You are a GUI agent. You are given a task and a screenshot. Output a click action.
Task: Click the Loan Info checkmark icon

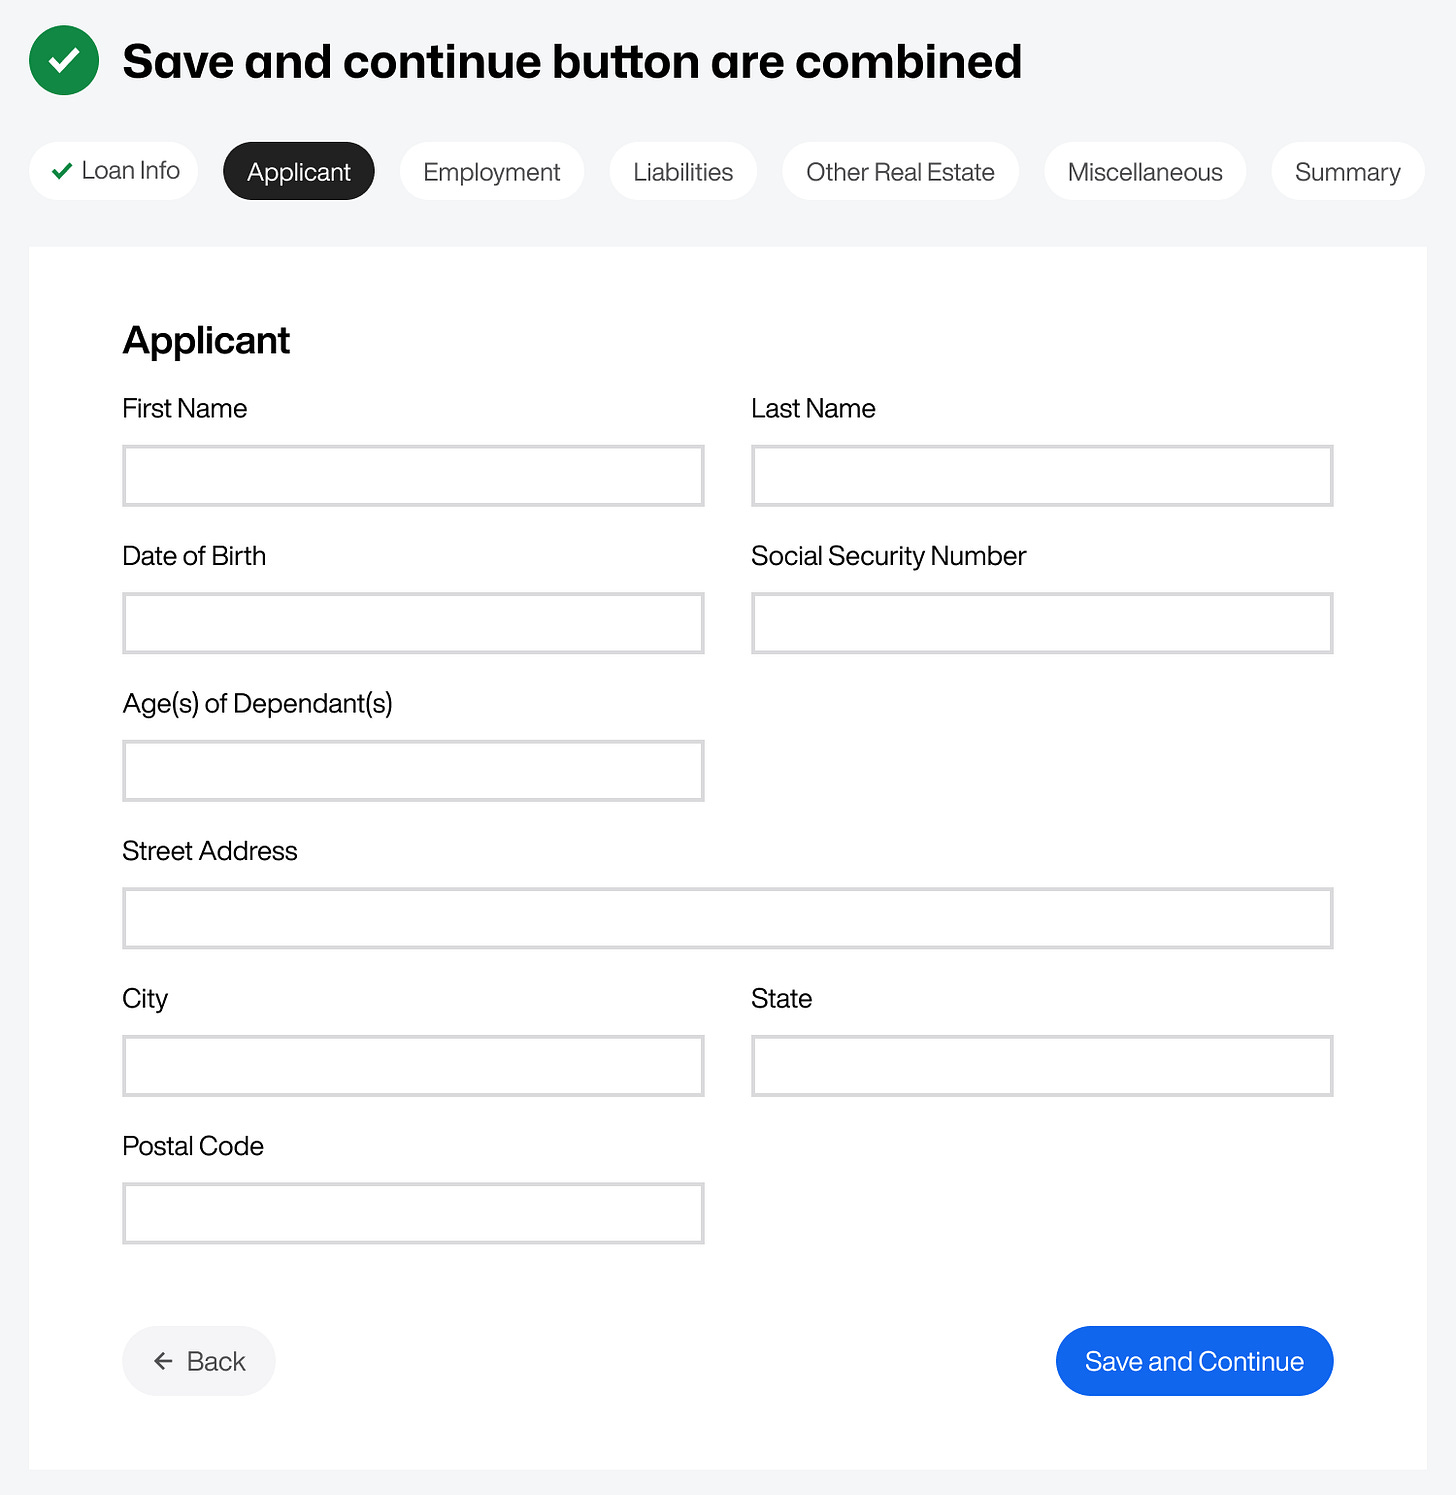tap(62, 171)
